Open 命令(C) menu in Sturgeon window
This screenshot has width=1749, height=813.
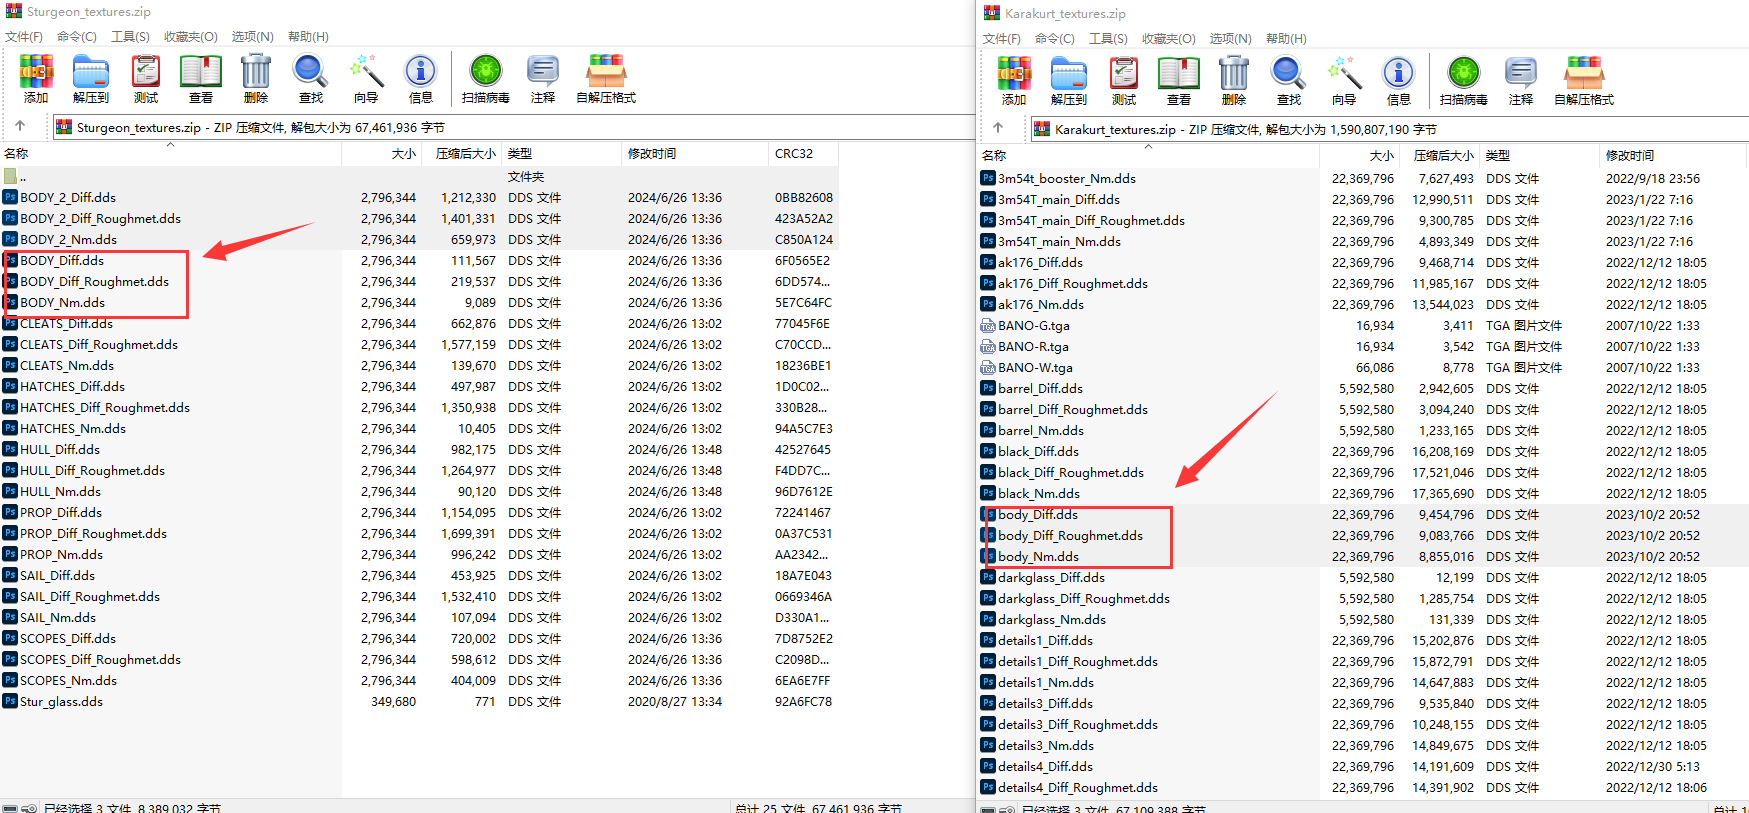point(77,37)
